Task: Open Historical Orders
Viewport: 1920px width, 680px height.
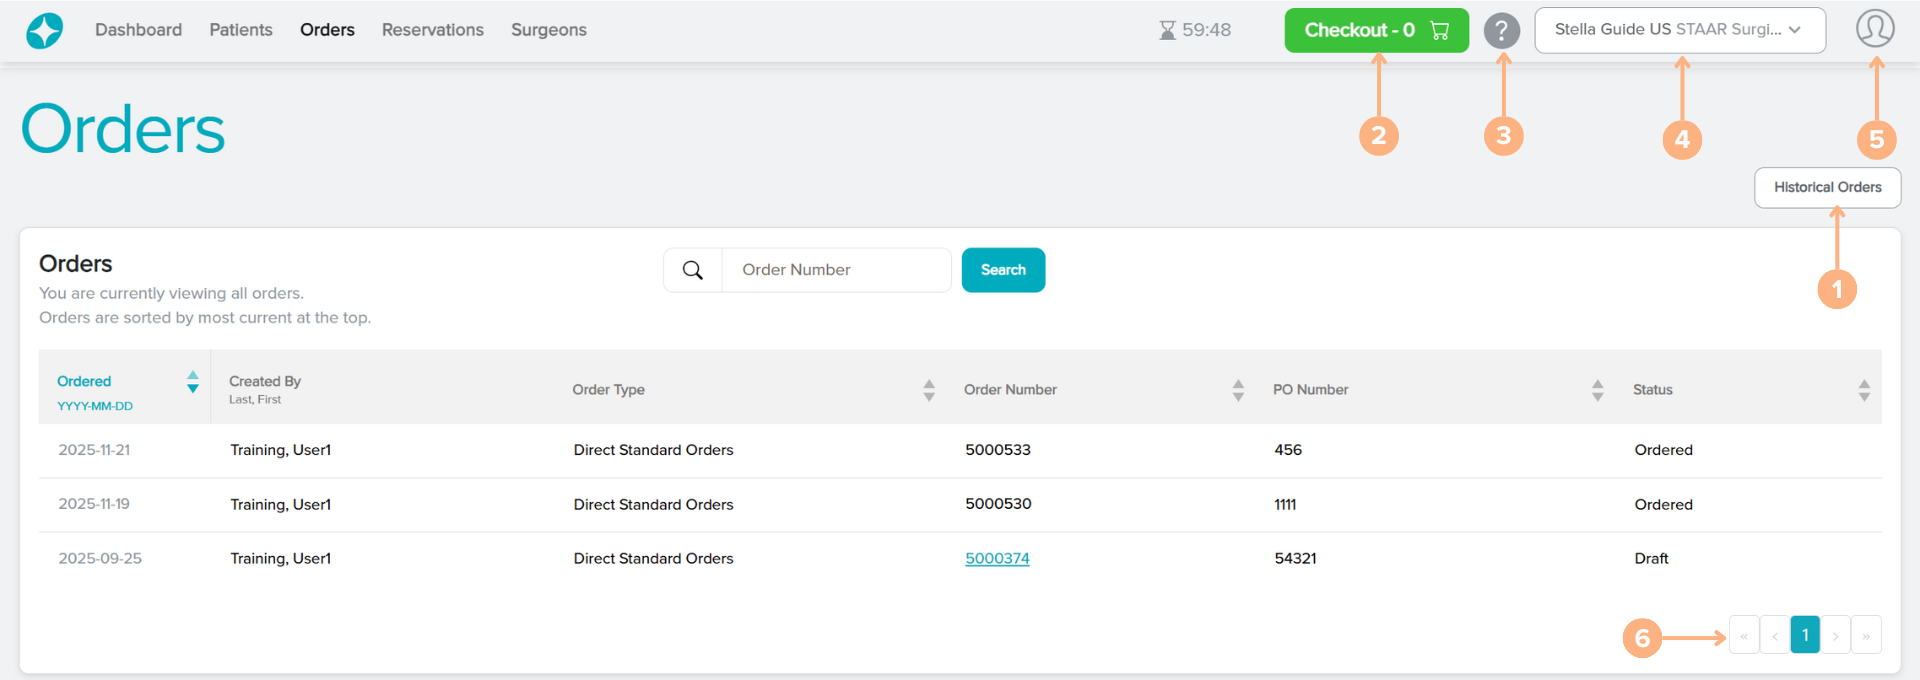Action: click(1827, 188)
